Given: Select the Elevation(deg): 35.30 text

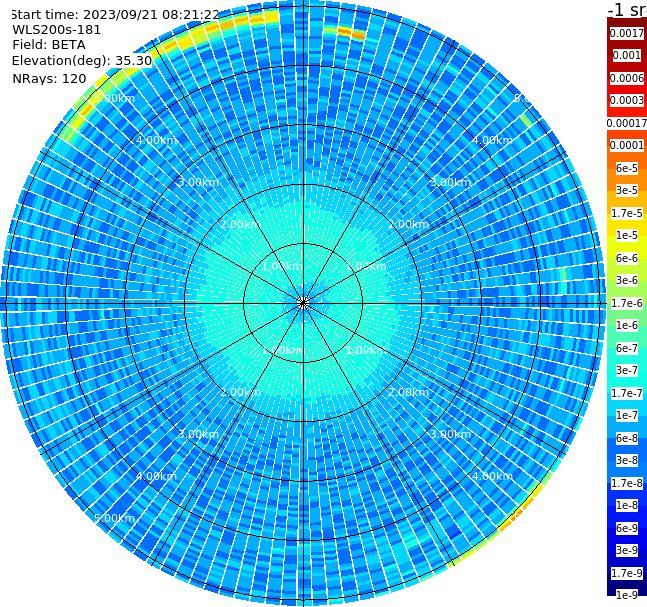Looking at the screenshot, I should (82, 61).
